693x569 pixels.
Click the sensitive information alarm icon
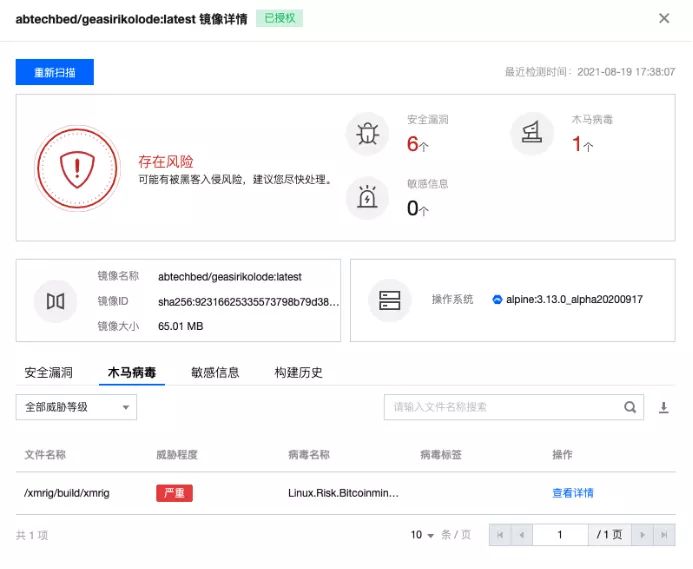[x=367, y=198]
